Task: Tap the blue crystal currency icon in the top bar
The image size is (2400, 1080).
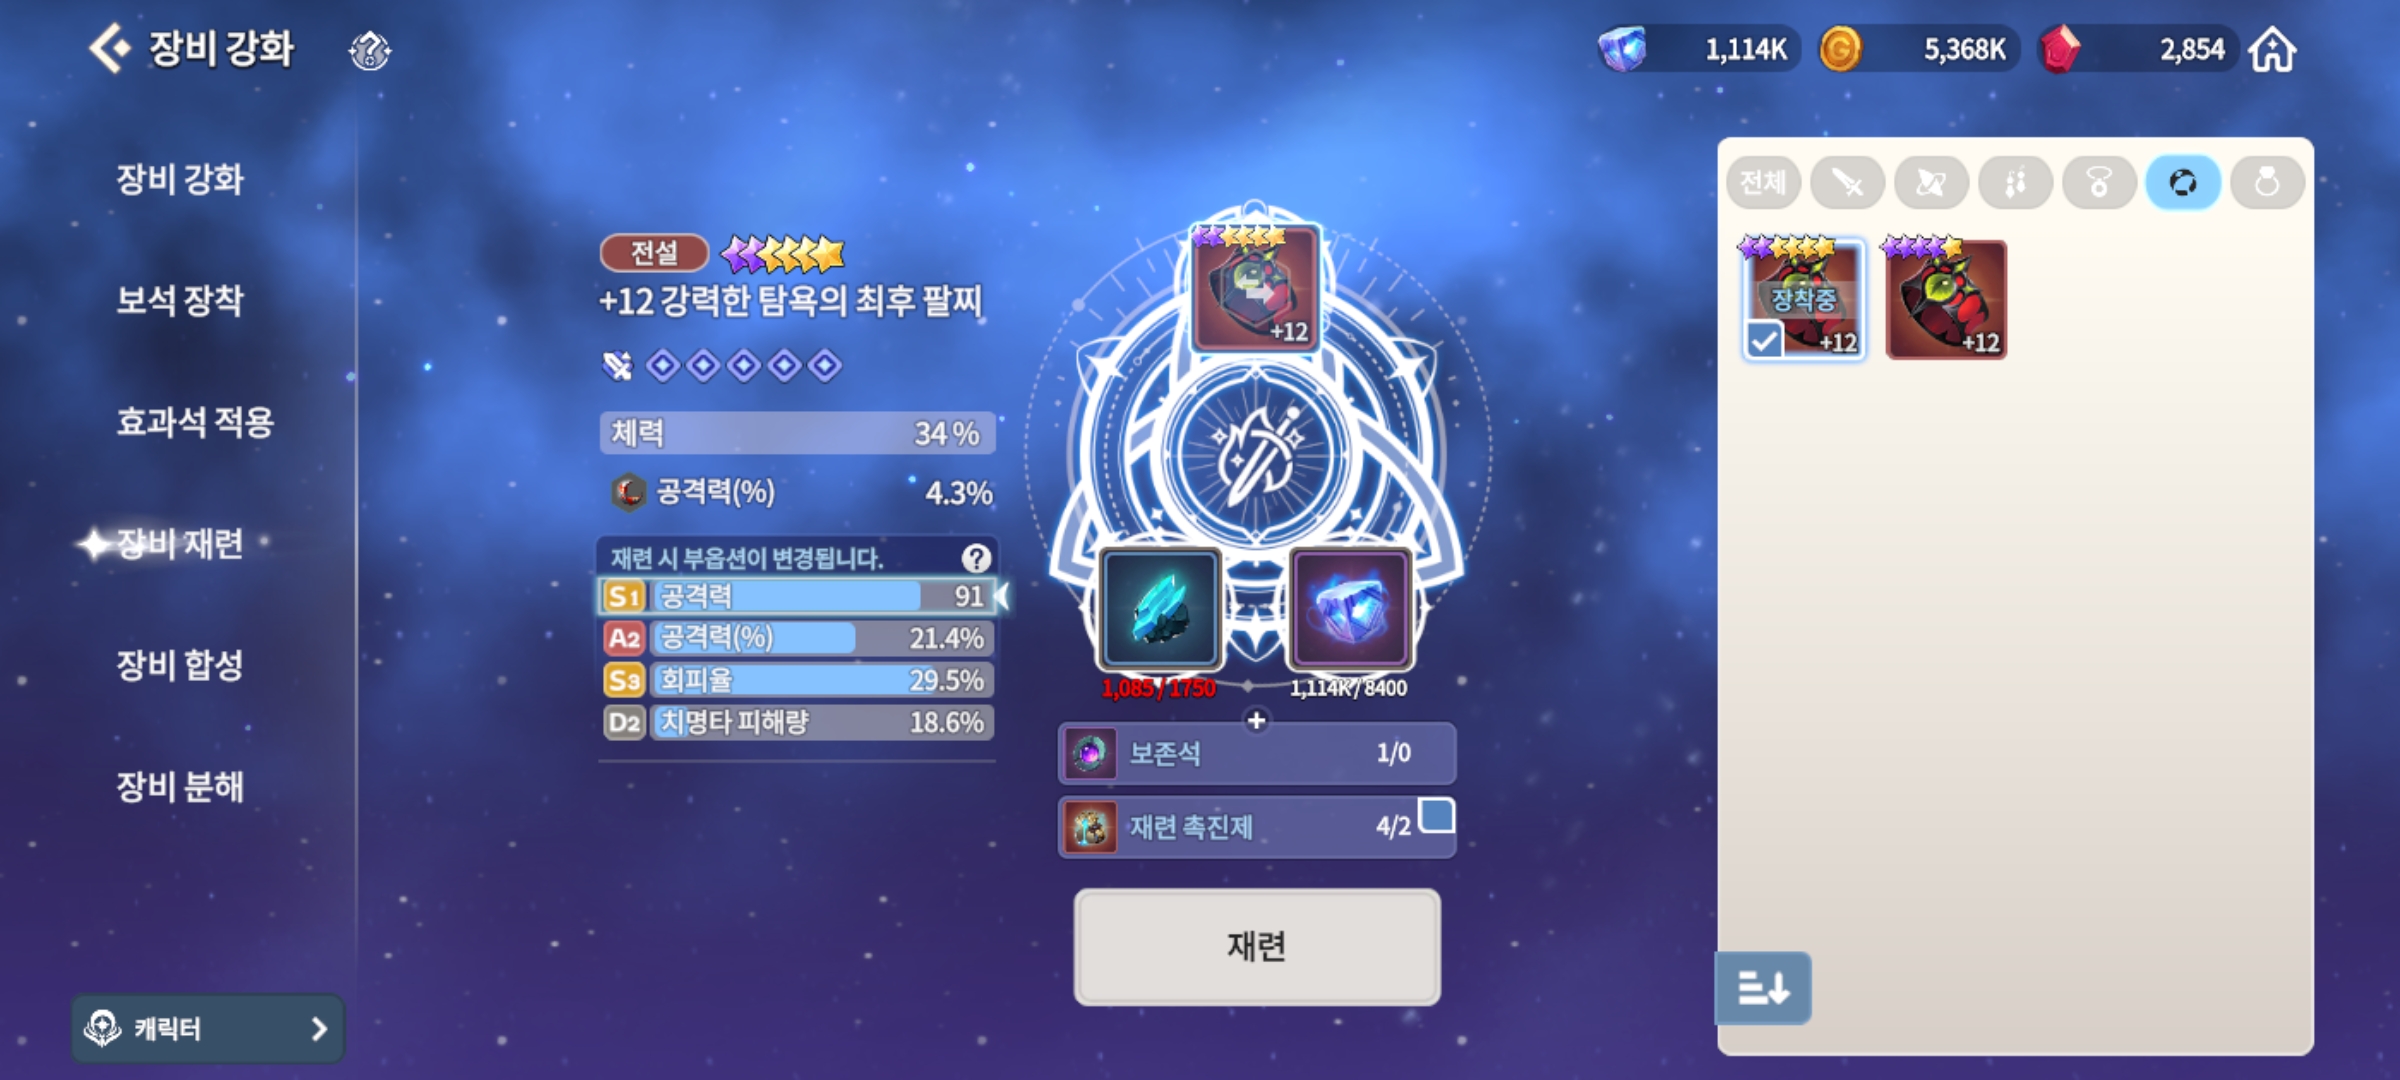Action: [1622, 49]
